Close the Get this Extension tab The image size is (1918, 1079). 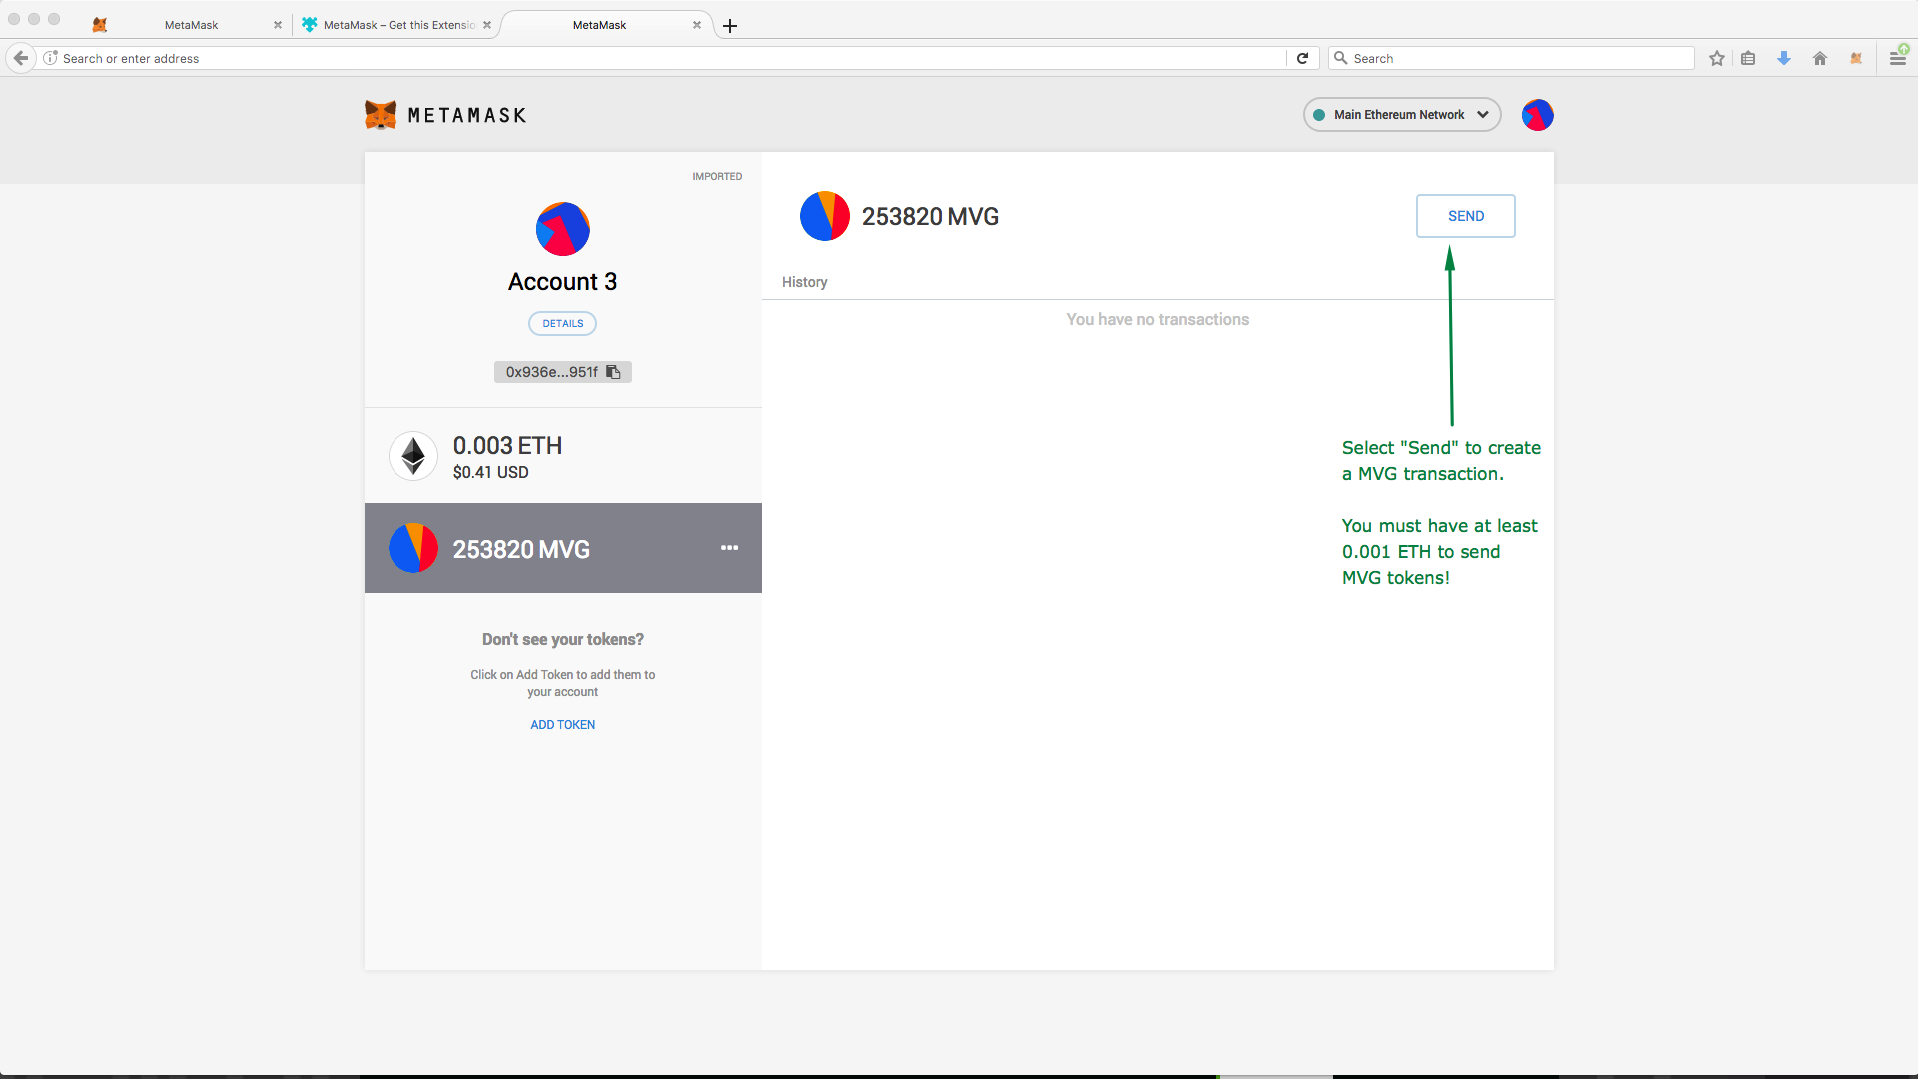[x=487, y=25]
